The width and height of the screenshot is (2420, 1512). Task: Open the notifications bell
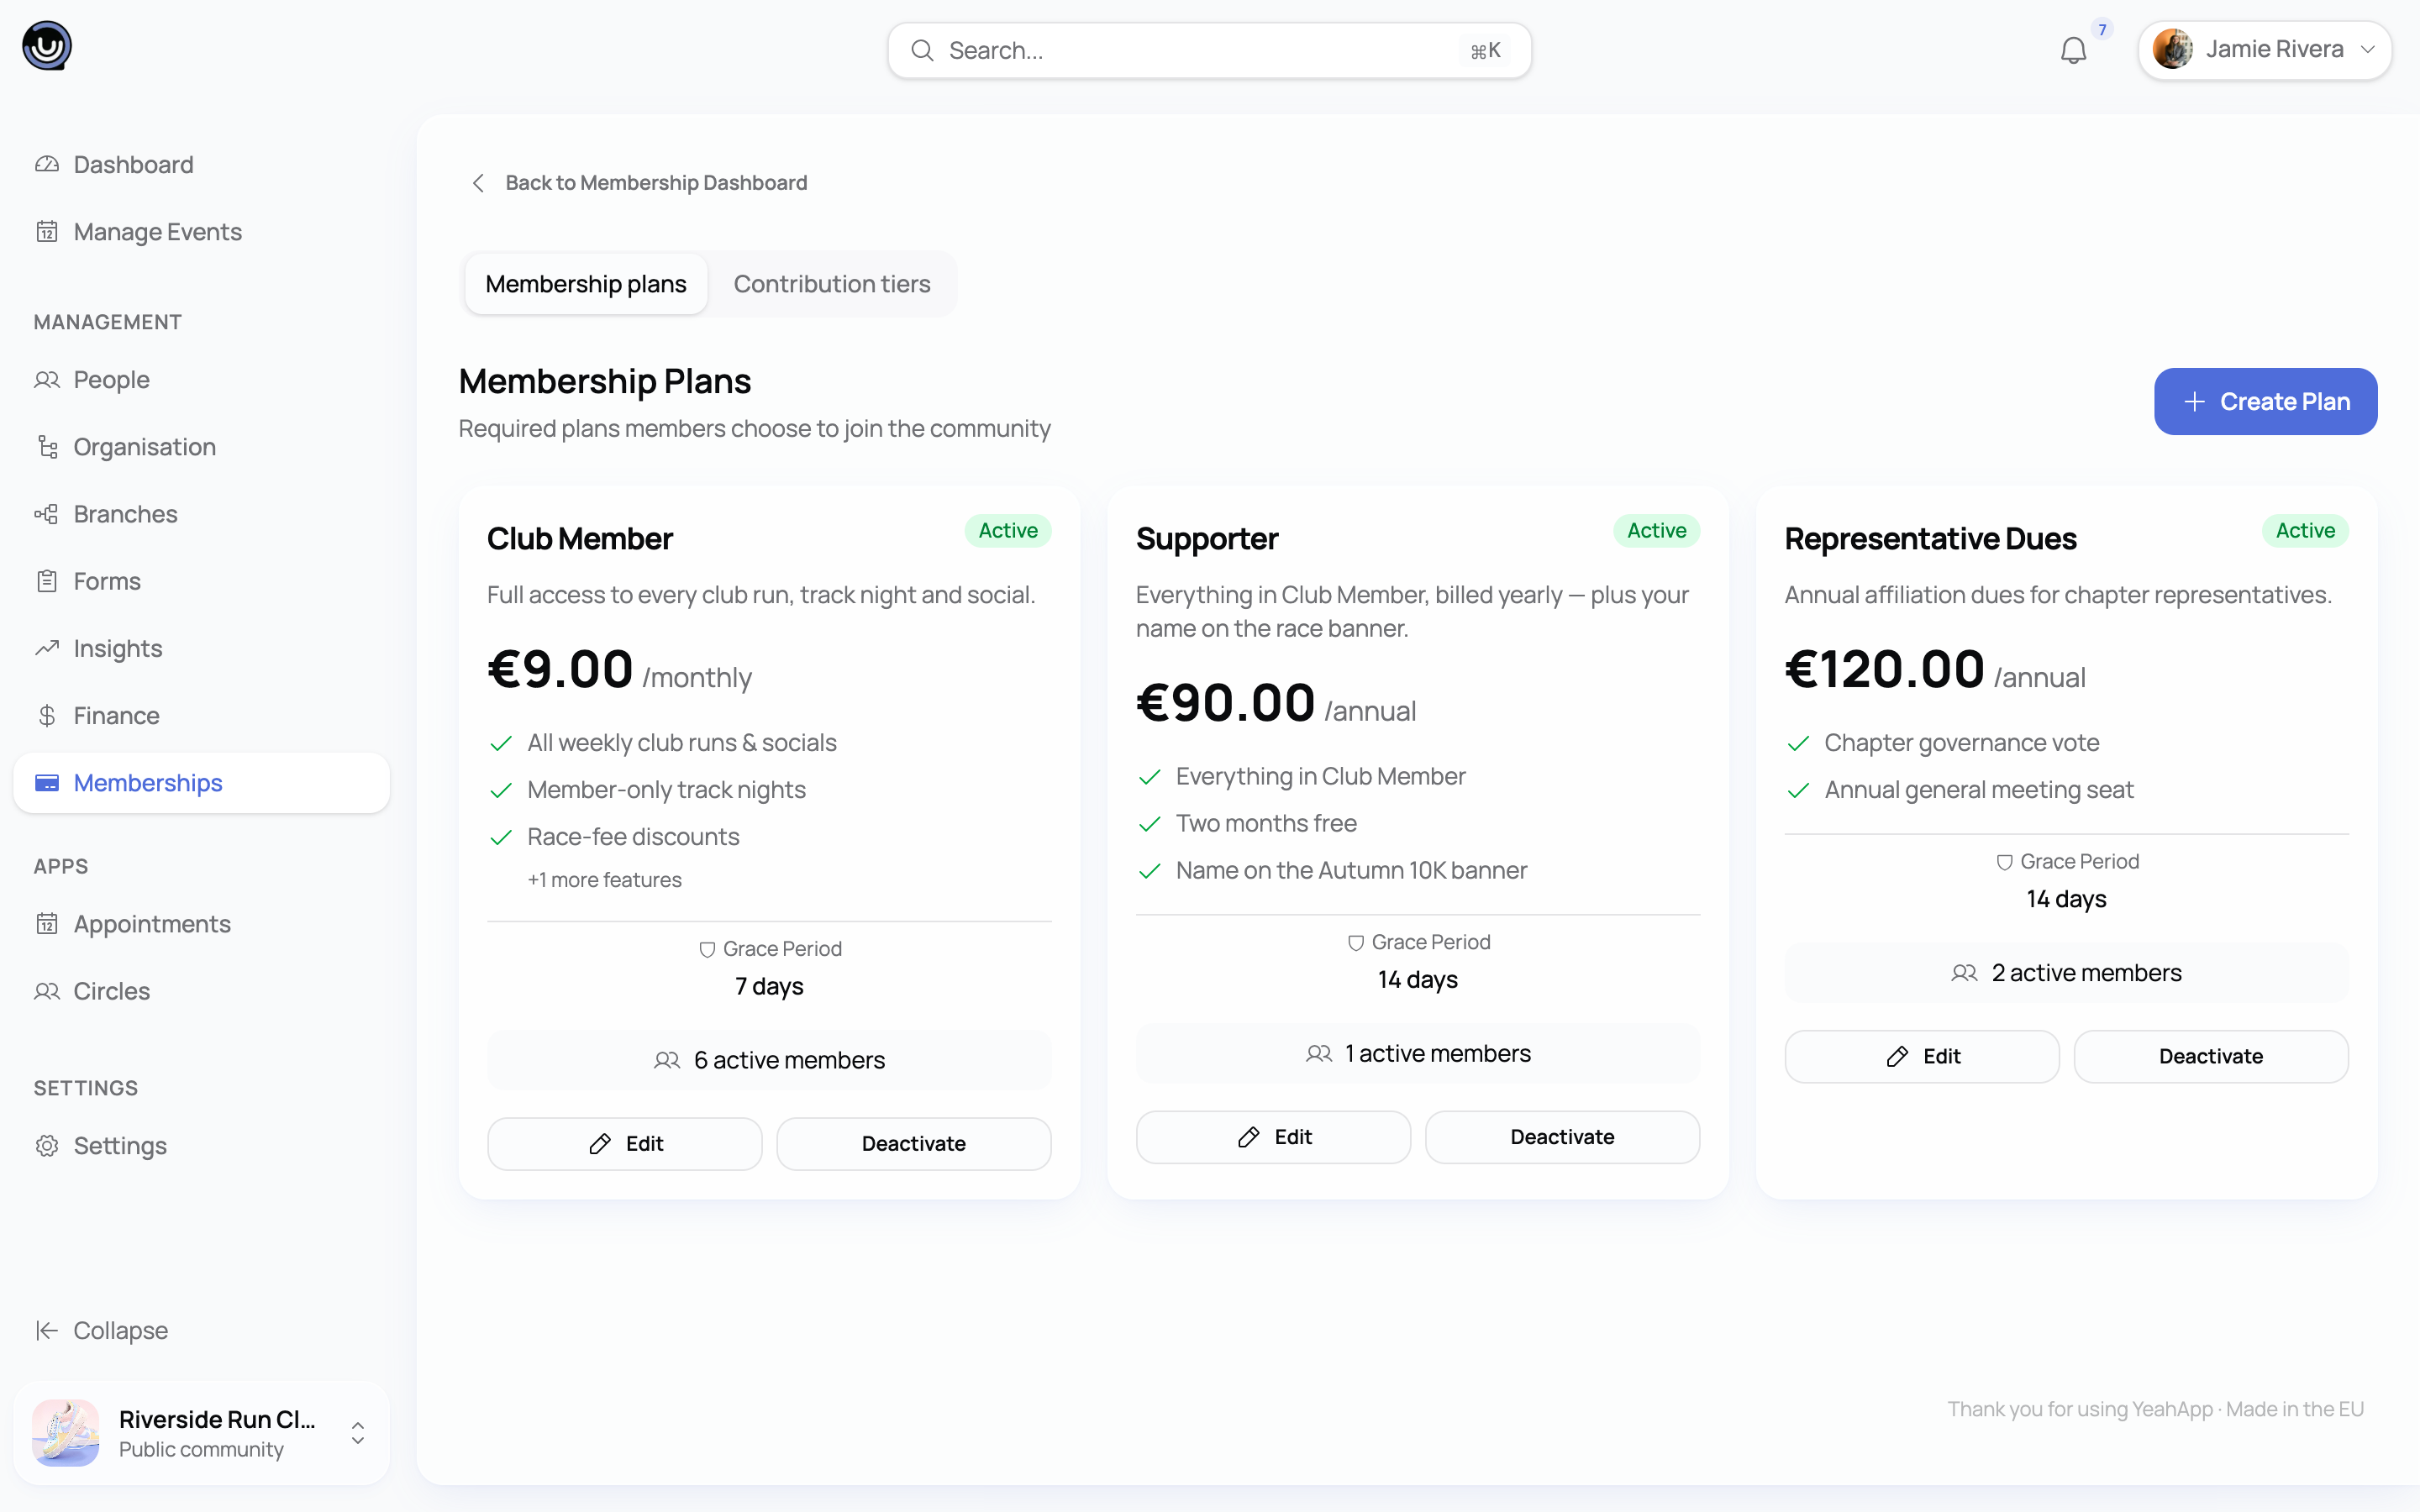click(2073, 50)
